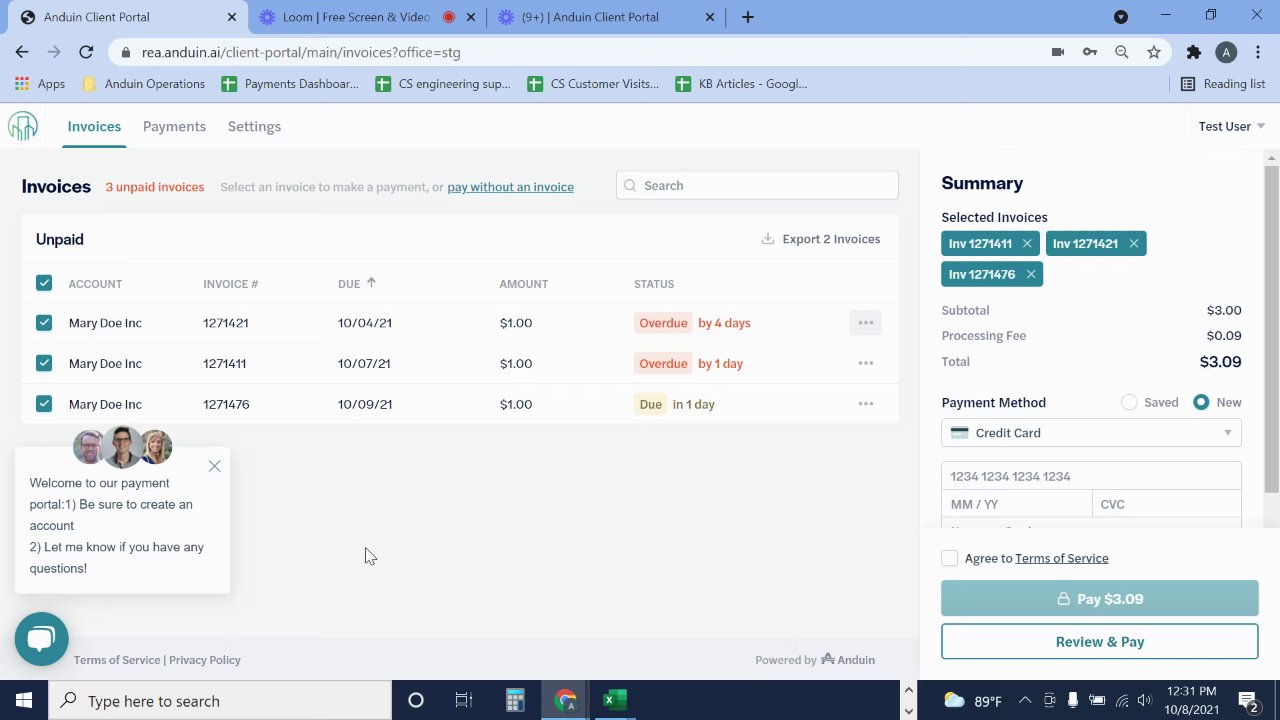The height and width of the screenshot is (720, 1280).
Task: Open Reading list in bookmarks bar
Action: pyautogui.click(x=1223, y=84)
